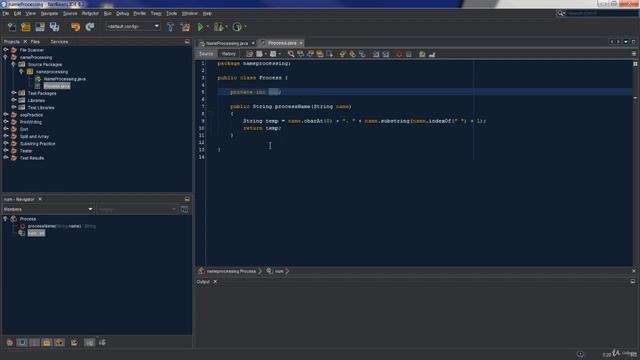The width and height of the screenshot is (640, 360).
Task: Toggle Show Static Members filter in Navigator
Action: 35,342
